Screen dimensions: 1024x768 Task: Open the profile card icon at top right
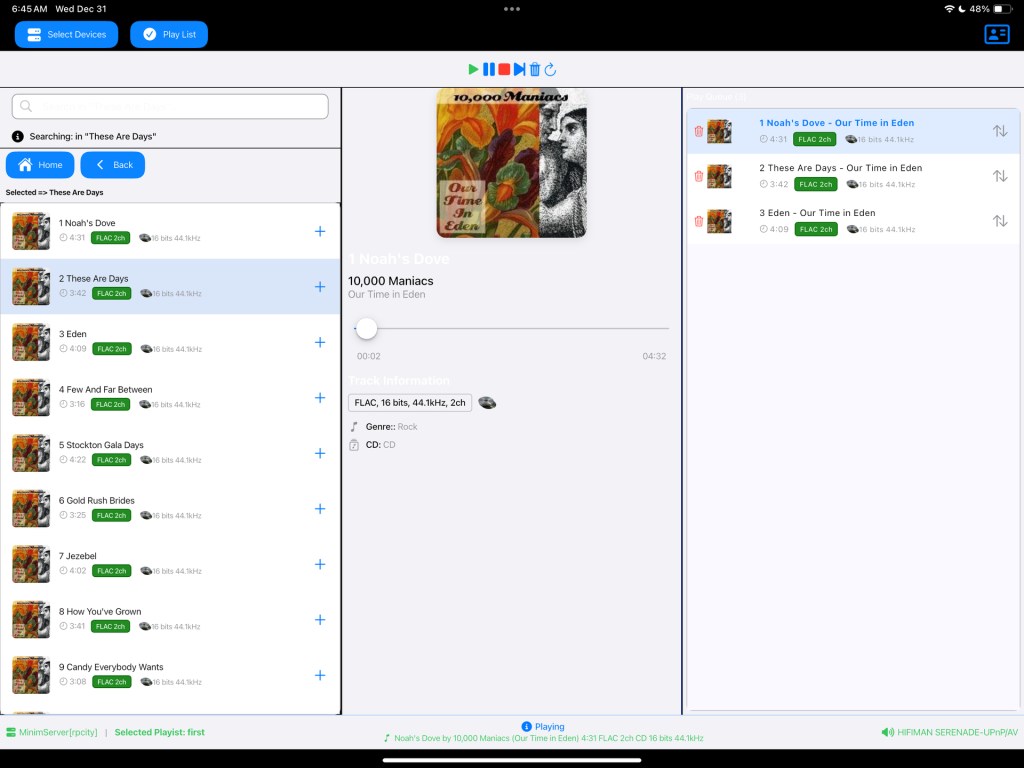point(997,34)
